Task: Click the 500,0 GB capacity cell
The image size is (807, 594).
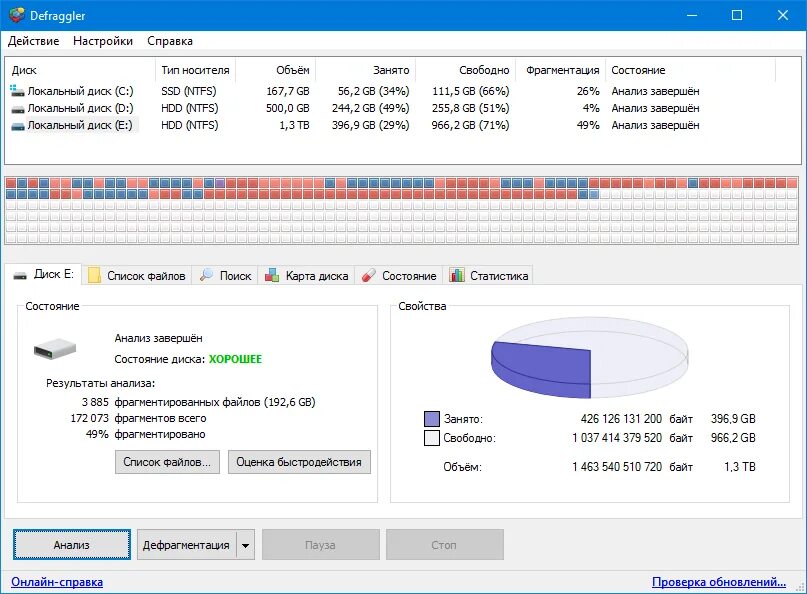Action: pos(288,108)
